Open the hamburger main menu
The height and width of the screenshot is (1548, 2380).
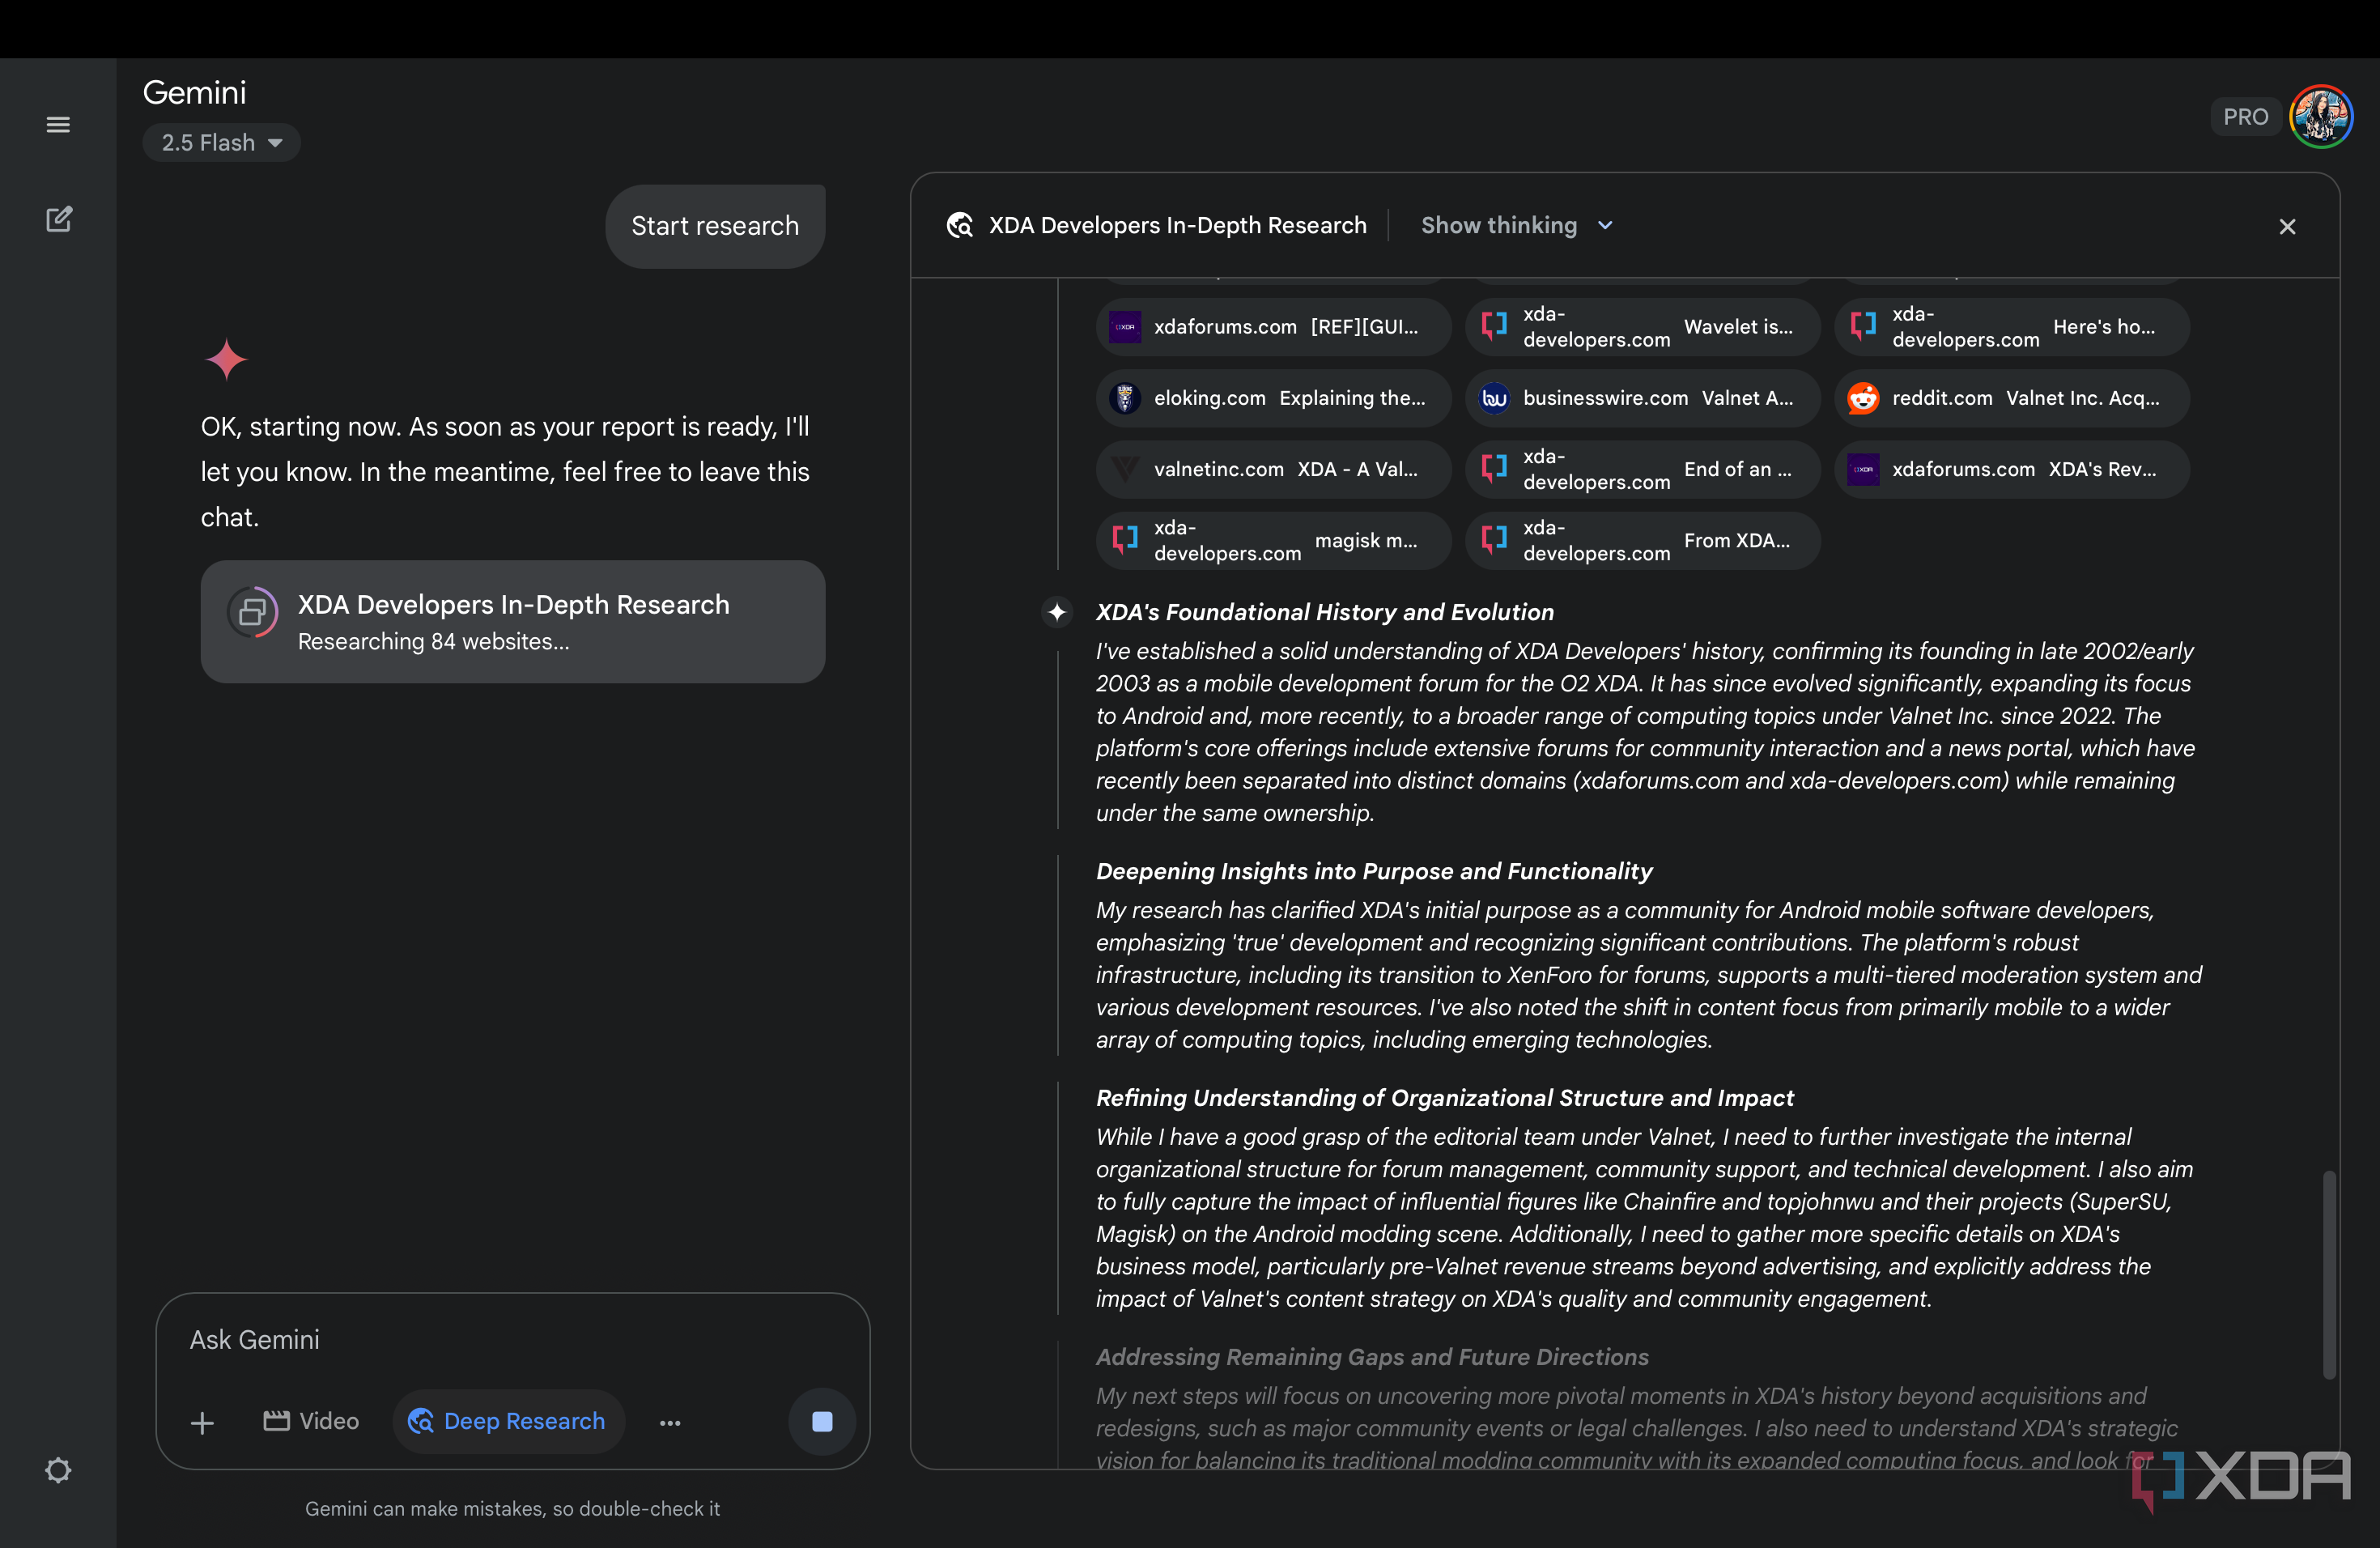(58, 125)
